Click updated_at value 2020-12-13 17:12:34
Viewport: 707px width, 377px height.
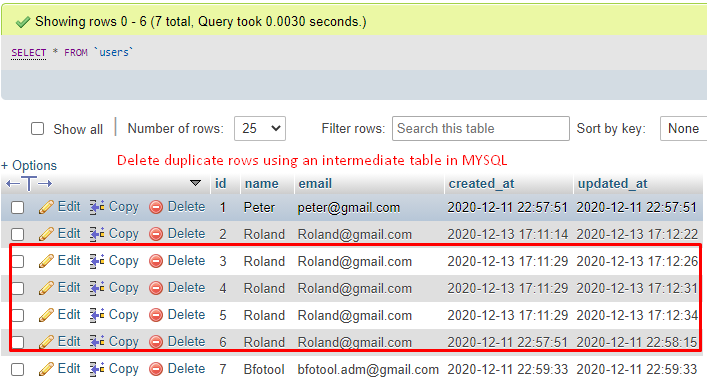(637, 315)
